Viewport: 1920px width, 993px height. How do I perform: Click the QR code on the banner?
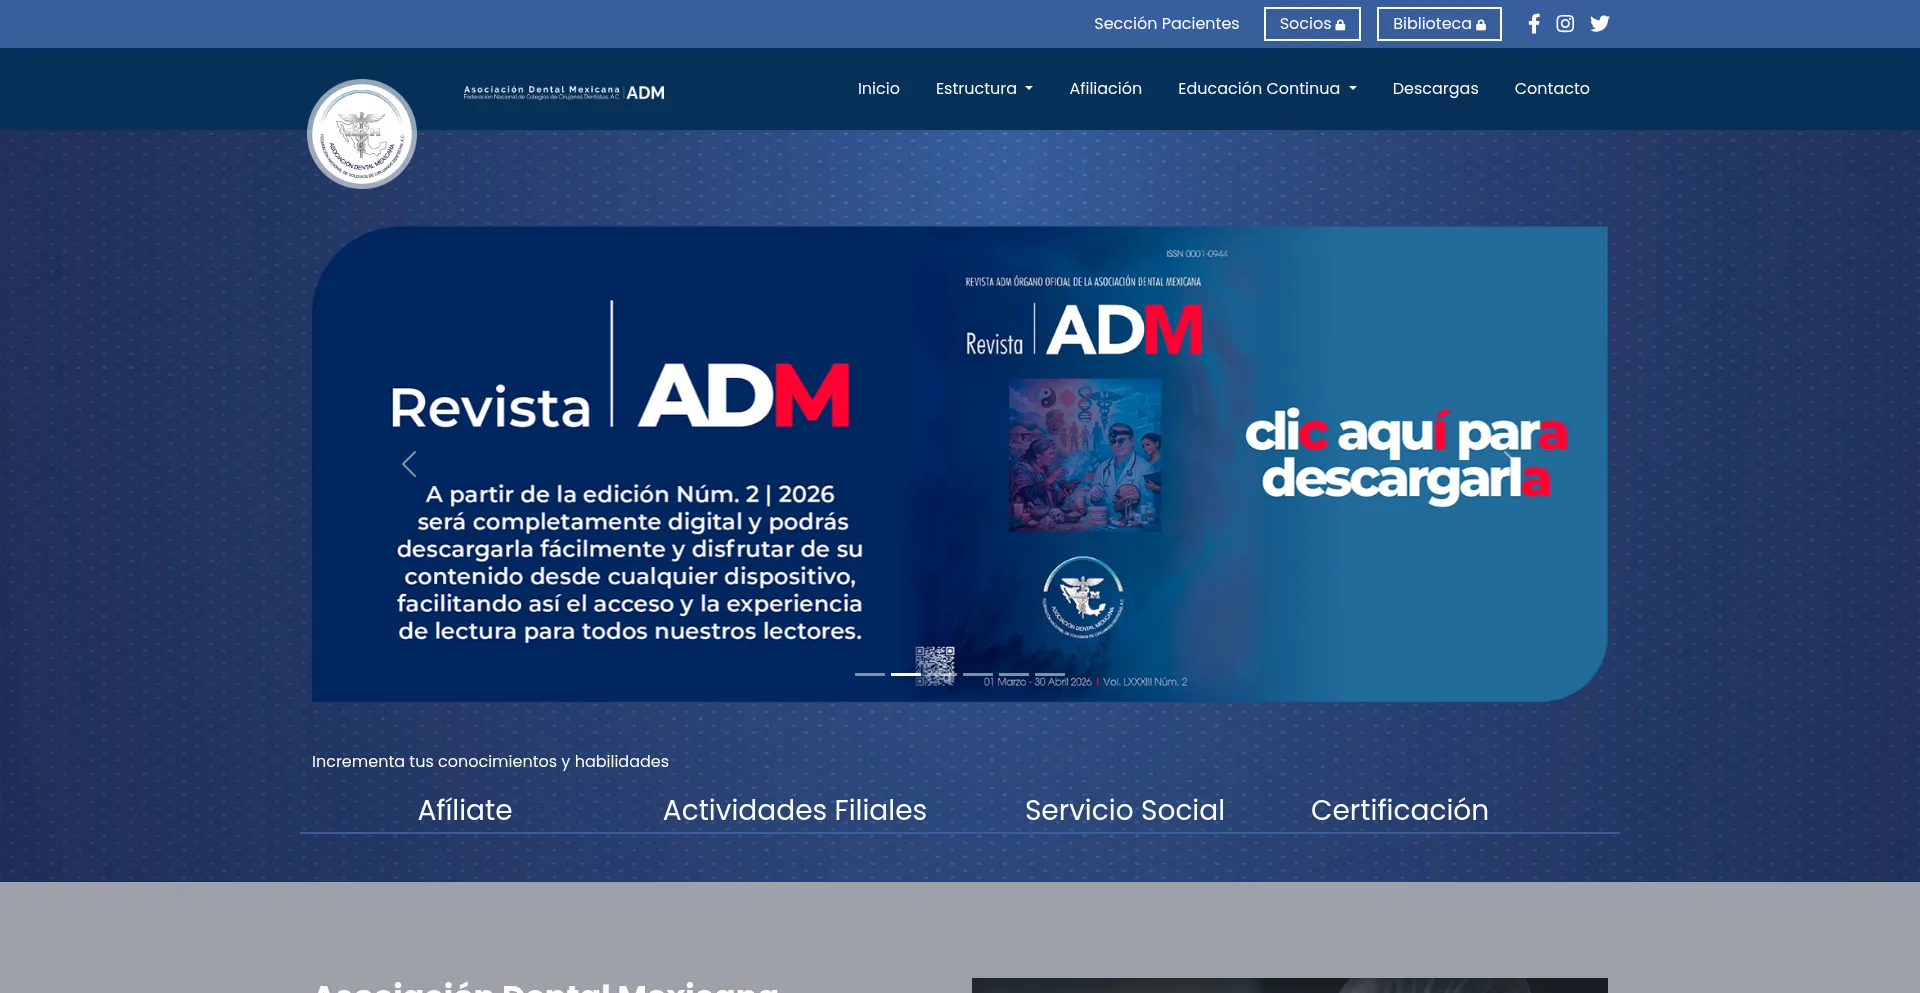click(x=936, y=665)
